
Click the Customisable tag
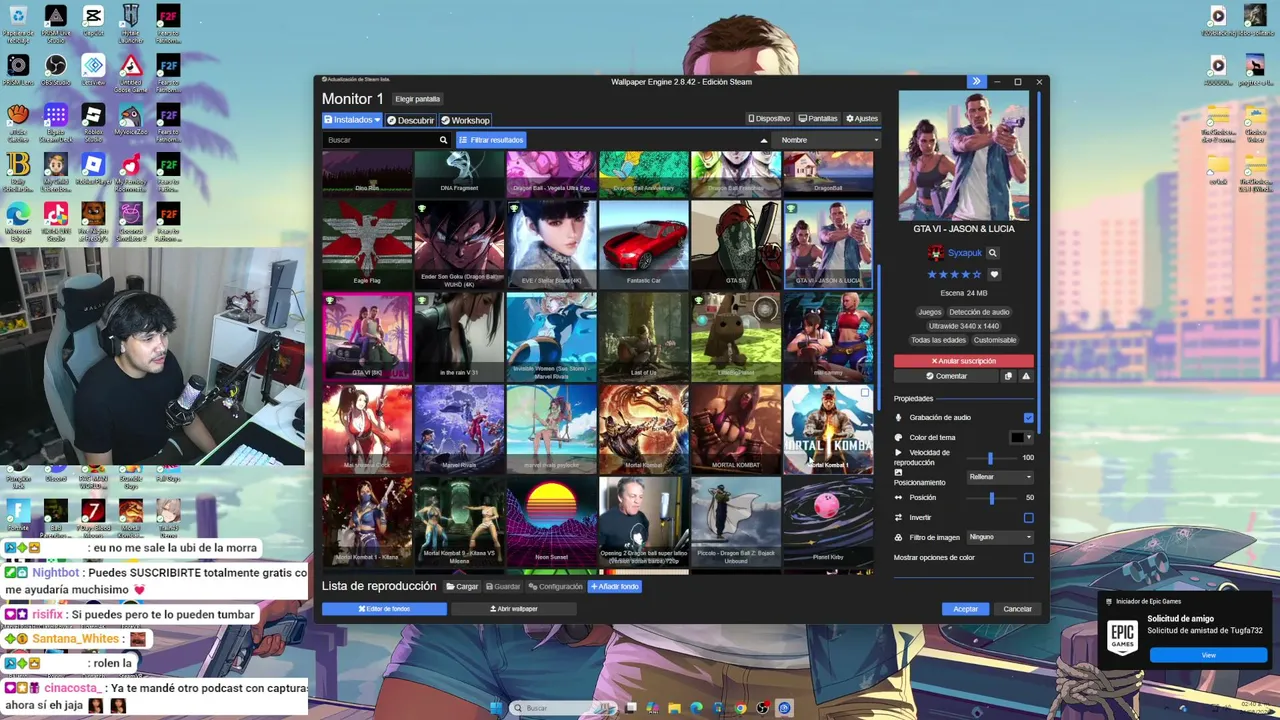(x=995, y=341)
